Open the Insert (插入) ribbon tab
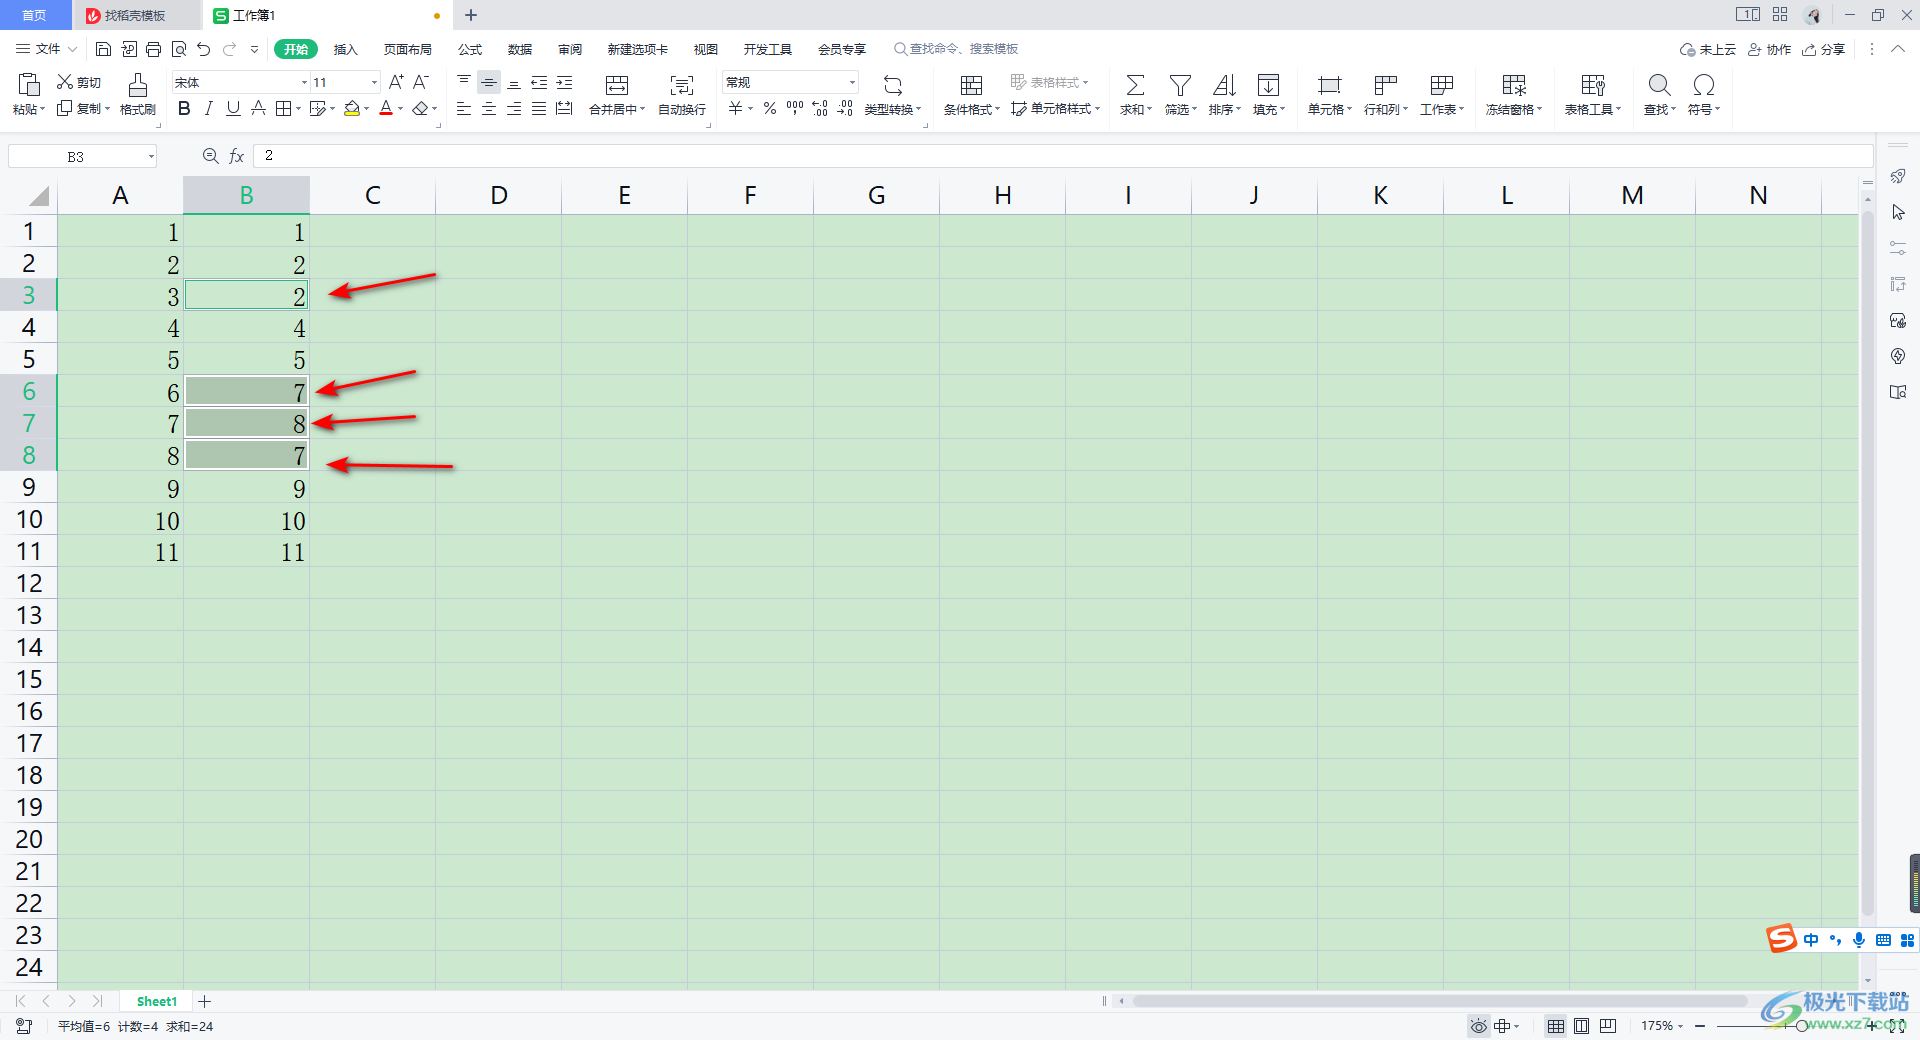The image size is (1920, 1040). (x=345, y=49)
